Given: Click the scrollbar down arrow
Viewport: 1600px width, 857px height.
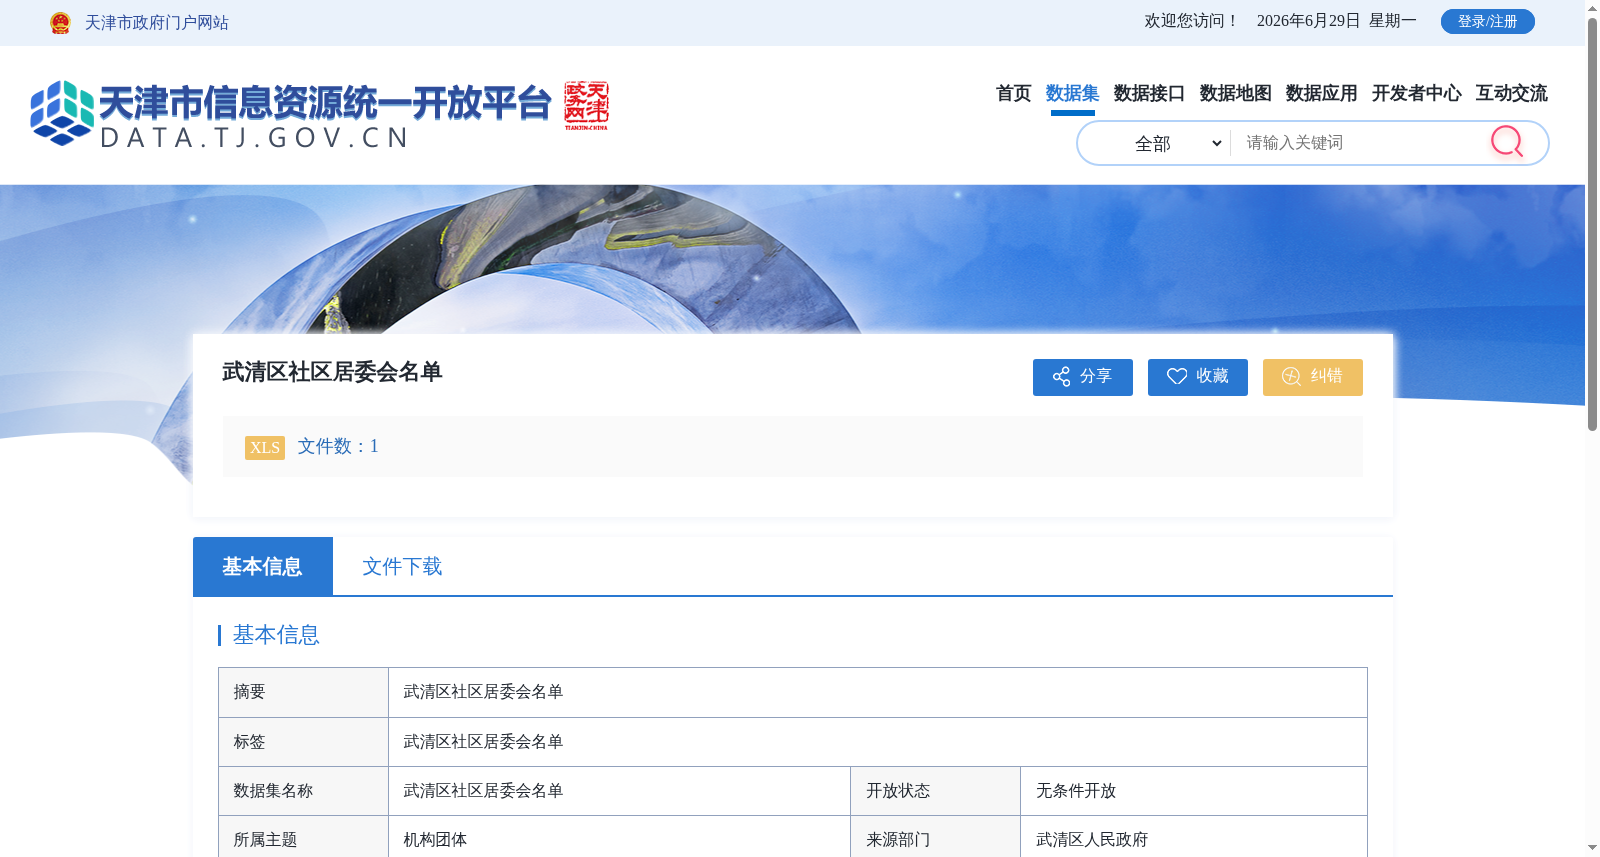Looking at the screenshot, I should [x=1592, y=848].
